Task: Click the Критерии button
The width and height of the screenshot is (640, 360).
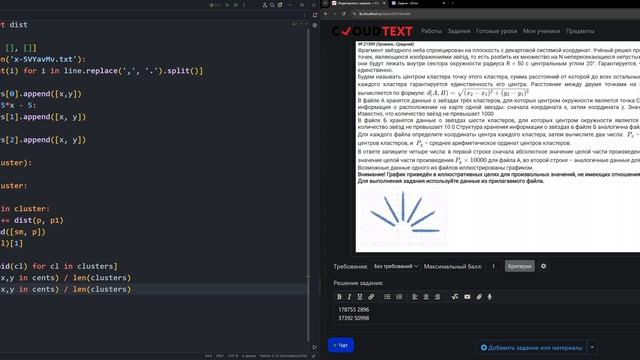Action: (x=520, y=266)
